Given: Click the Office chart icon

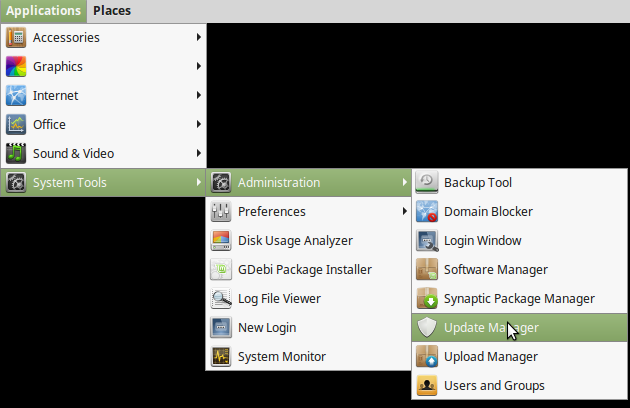Looking at the screenshot, I should [16, 124].
